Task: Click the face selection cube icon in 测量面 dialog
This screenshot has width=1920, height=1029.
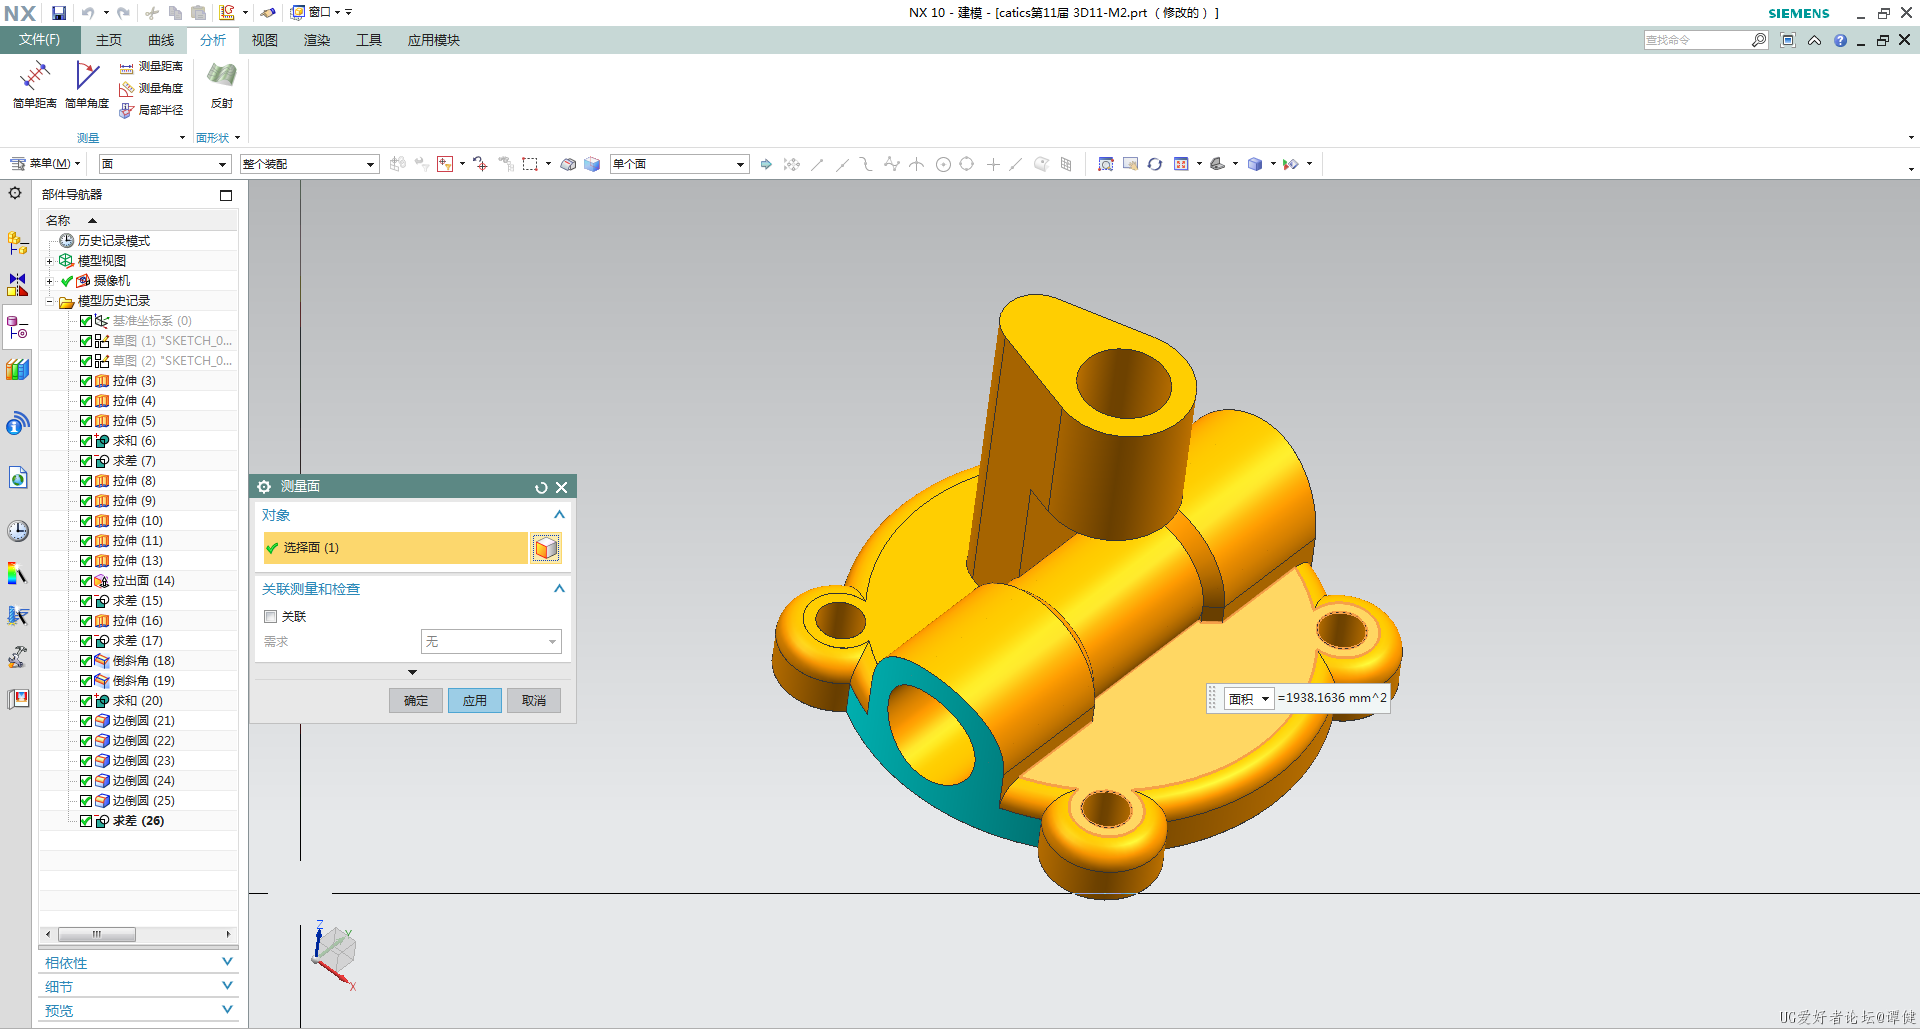Action: (546, 548)
